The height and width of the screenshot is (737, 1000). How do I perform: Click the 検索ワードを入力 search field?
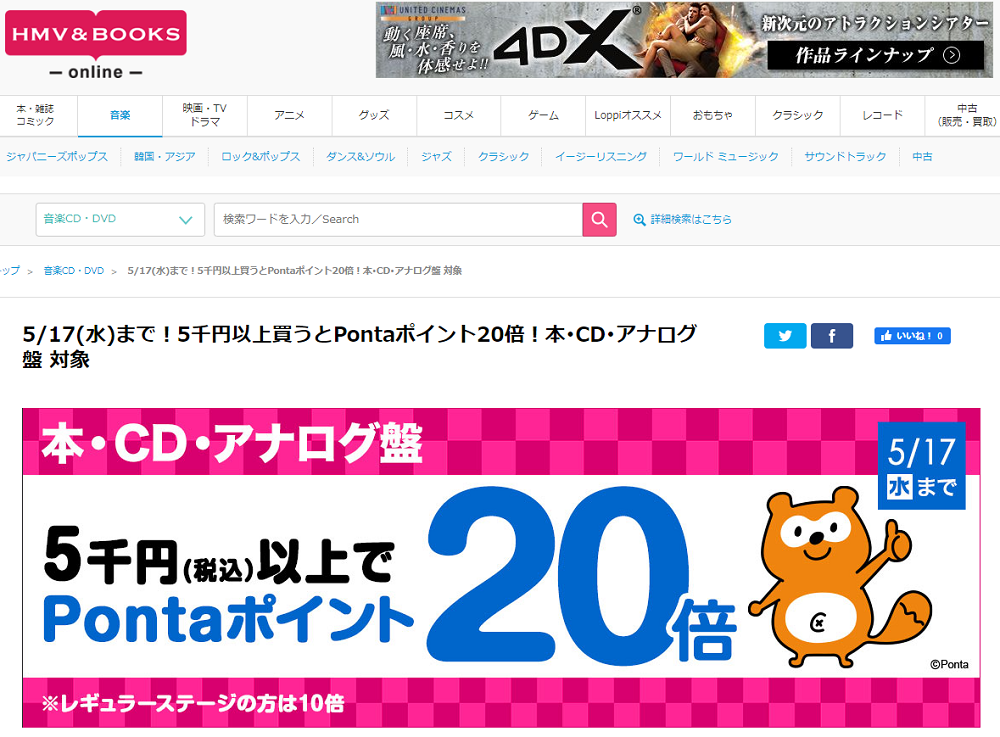point(399,219)
